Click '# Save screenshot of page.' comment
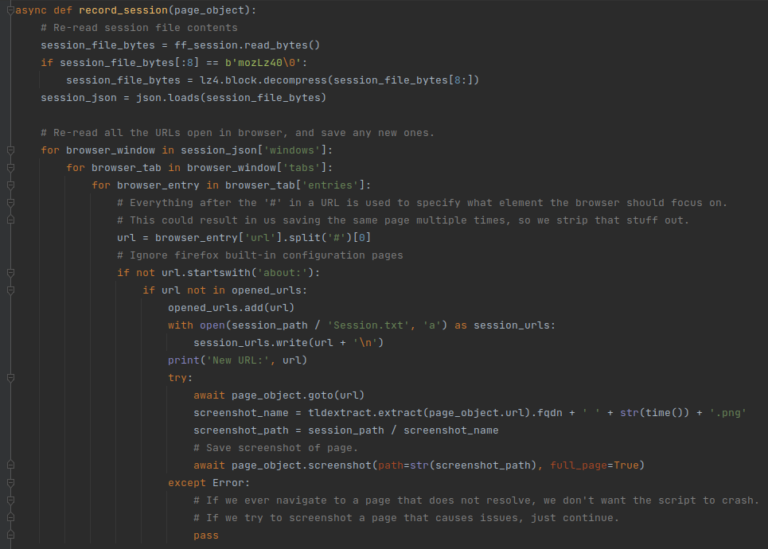The image size is (768, 549). click(x=276, y=448)
